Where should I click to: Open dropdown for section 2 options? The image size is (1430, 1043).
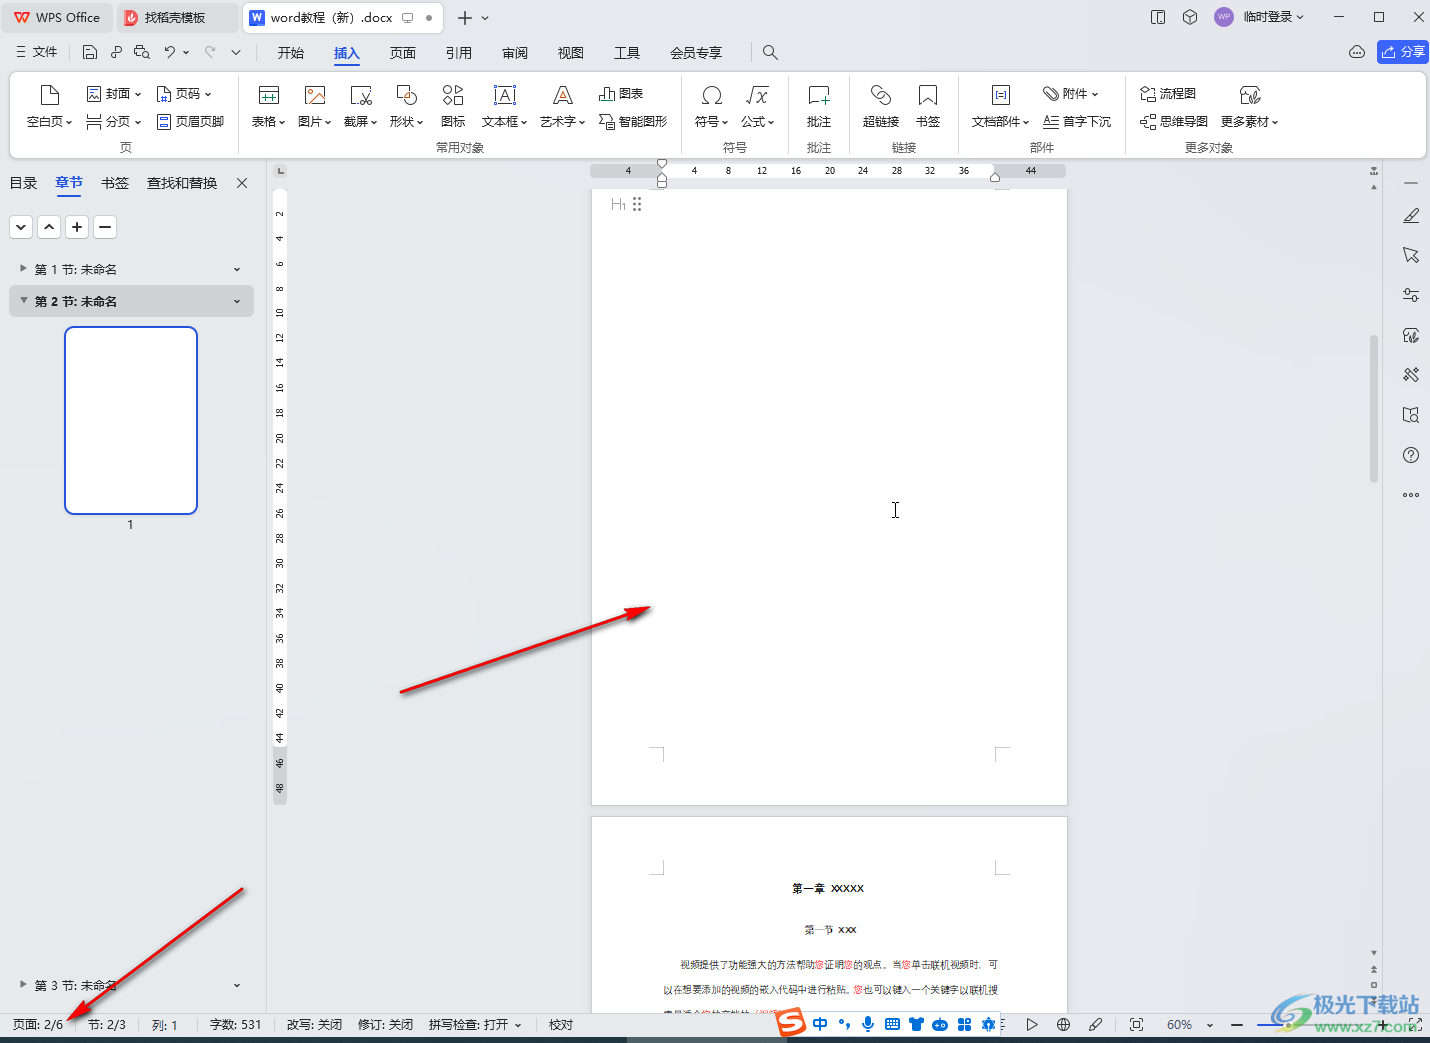point(237,301)
